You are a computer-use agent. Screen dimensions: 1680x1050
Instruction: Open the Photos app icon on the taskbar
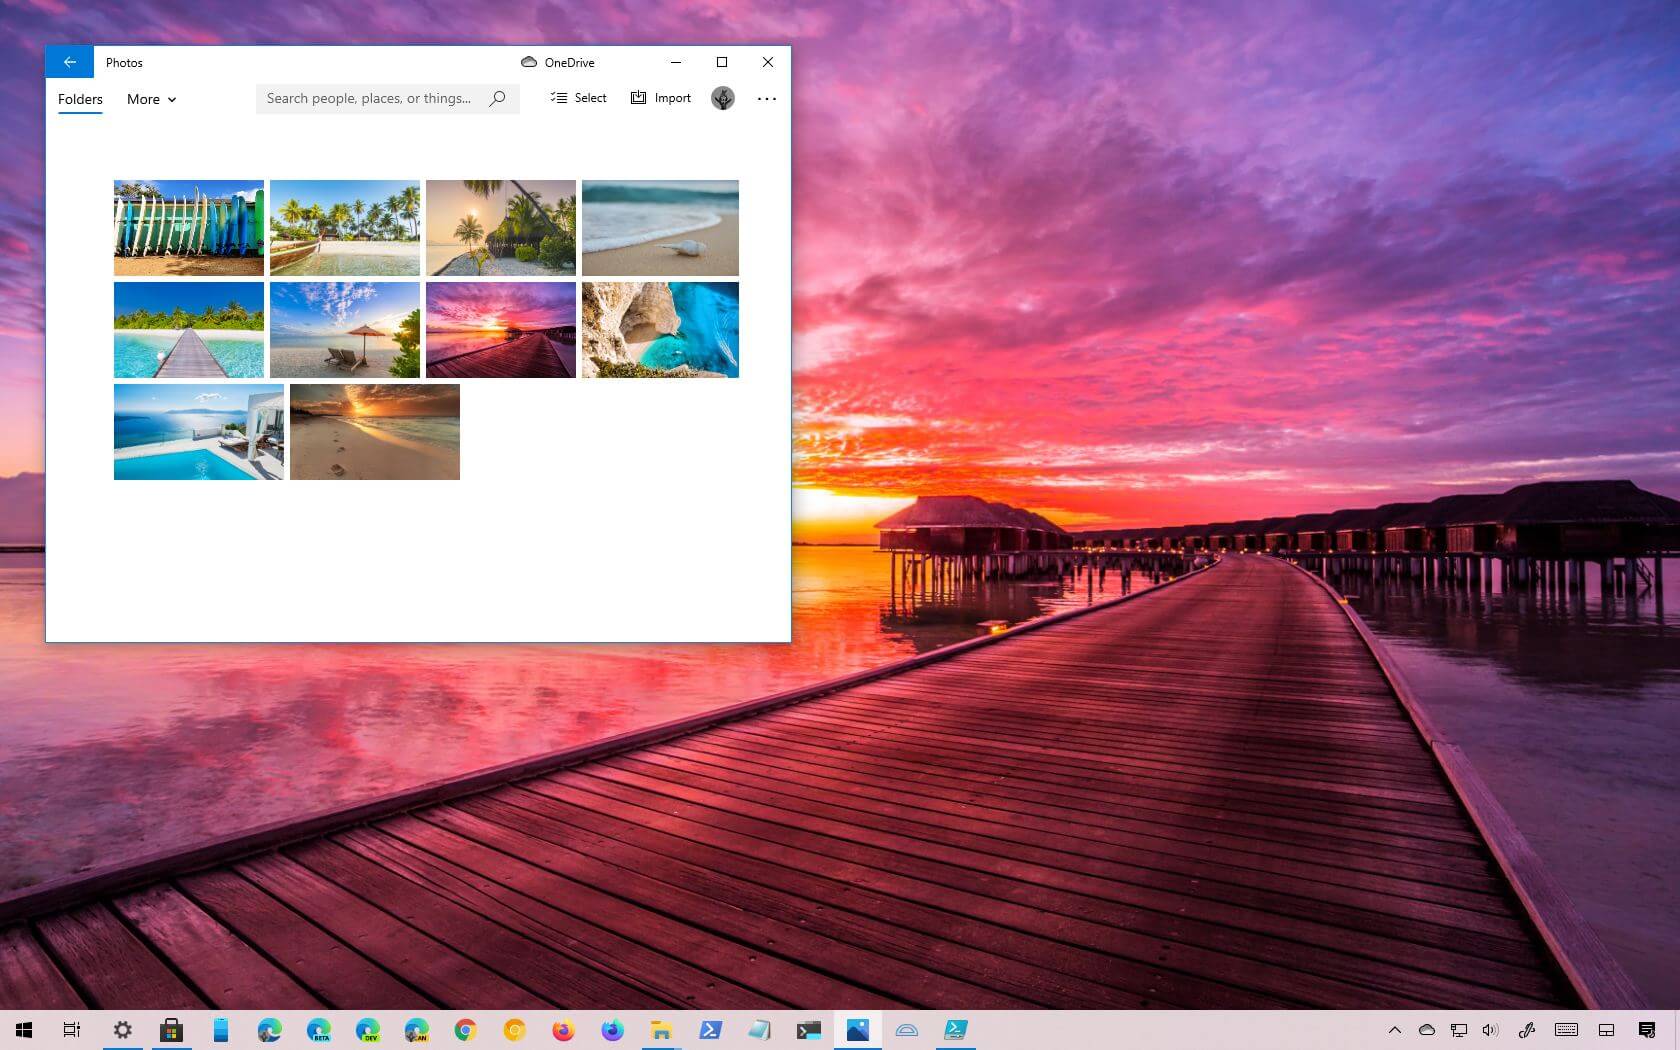pyautogui.click(x=856, y=1030)
